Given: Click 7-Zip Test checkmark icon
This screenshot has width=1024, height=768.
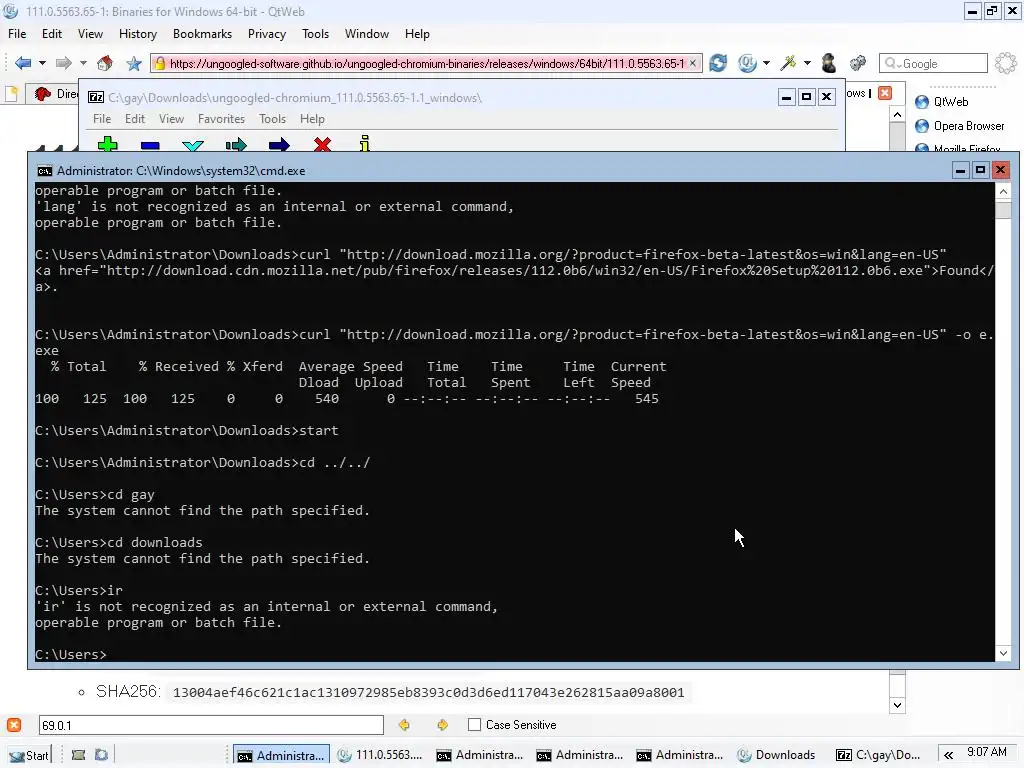Looking at the screenshot, I should (193, 145).
